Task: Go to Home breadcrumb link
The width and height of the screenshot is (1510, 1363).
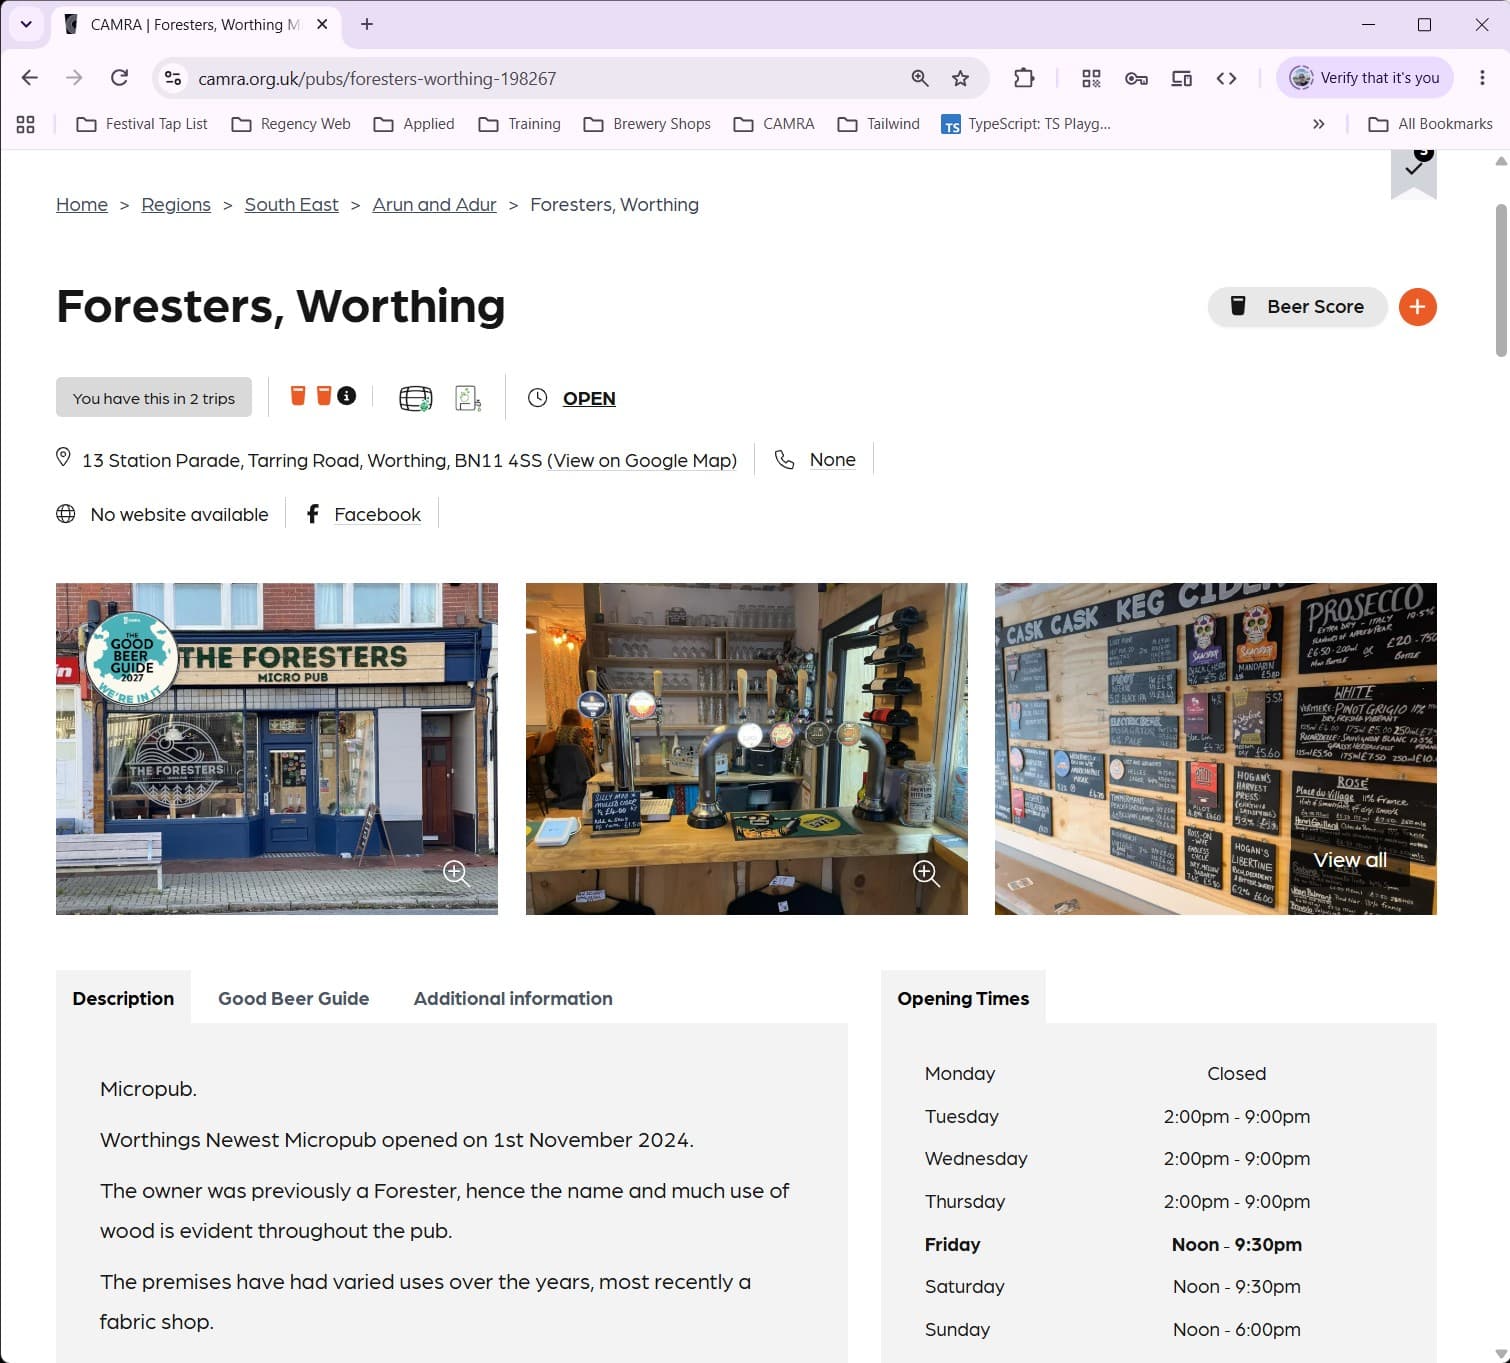Action: click(82, 204)
